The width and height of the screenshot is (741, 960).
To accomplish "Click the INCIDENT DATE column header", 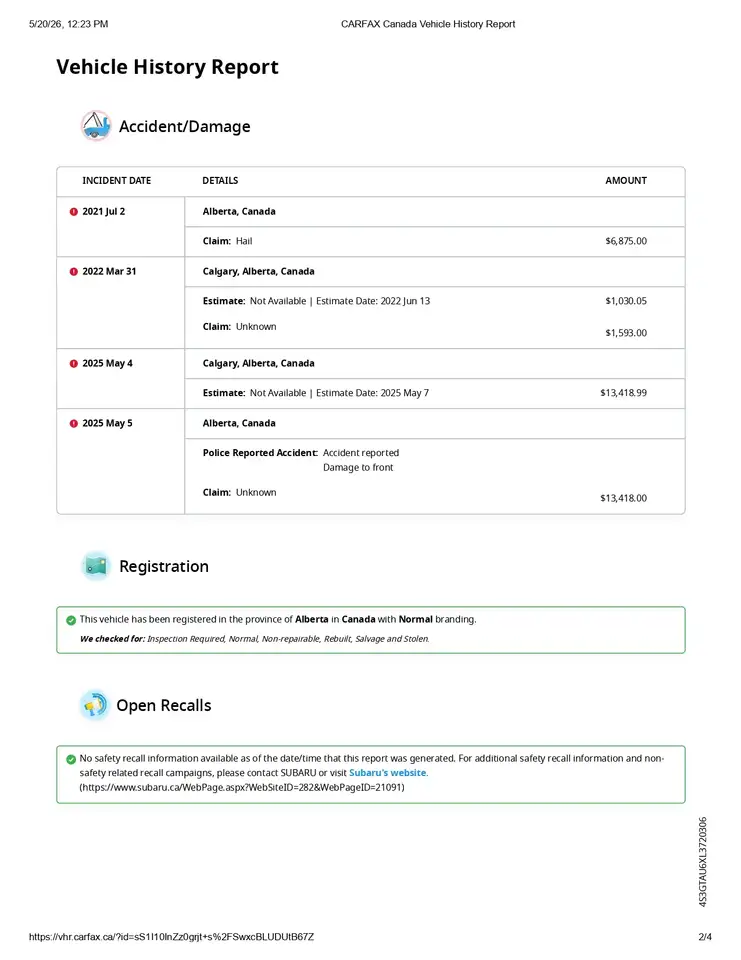I will point(116,181).
